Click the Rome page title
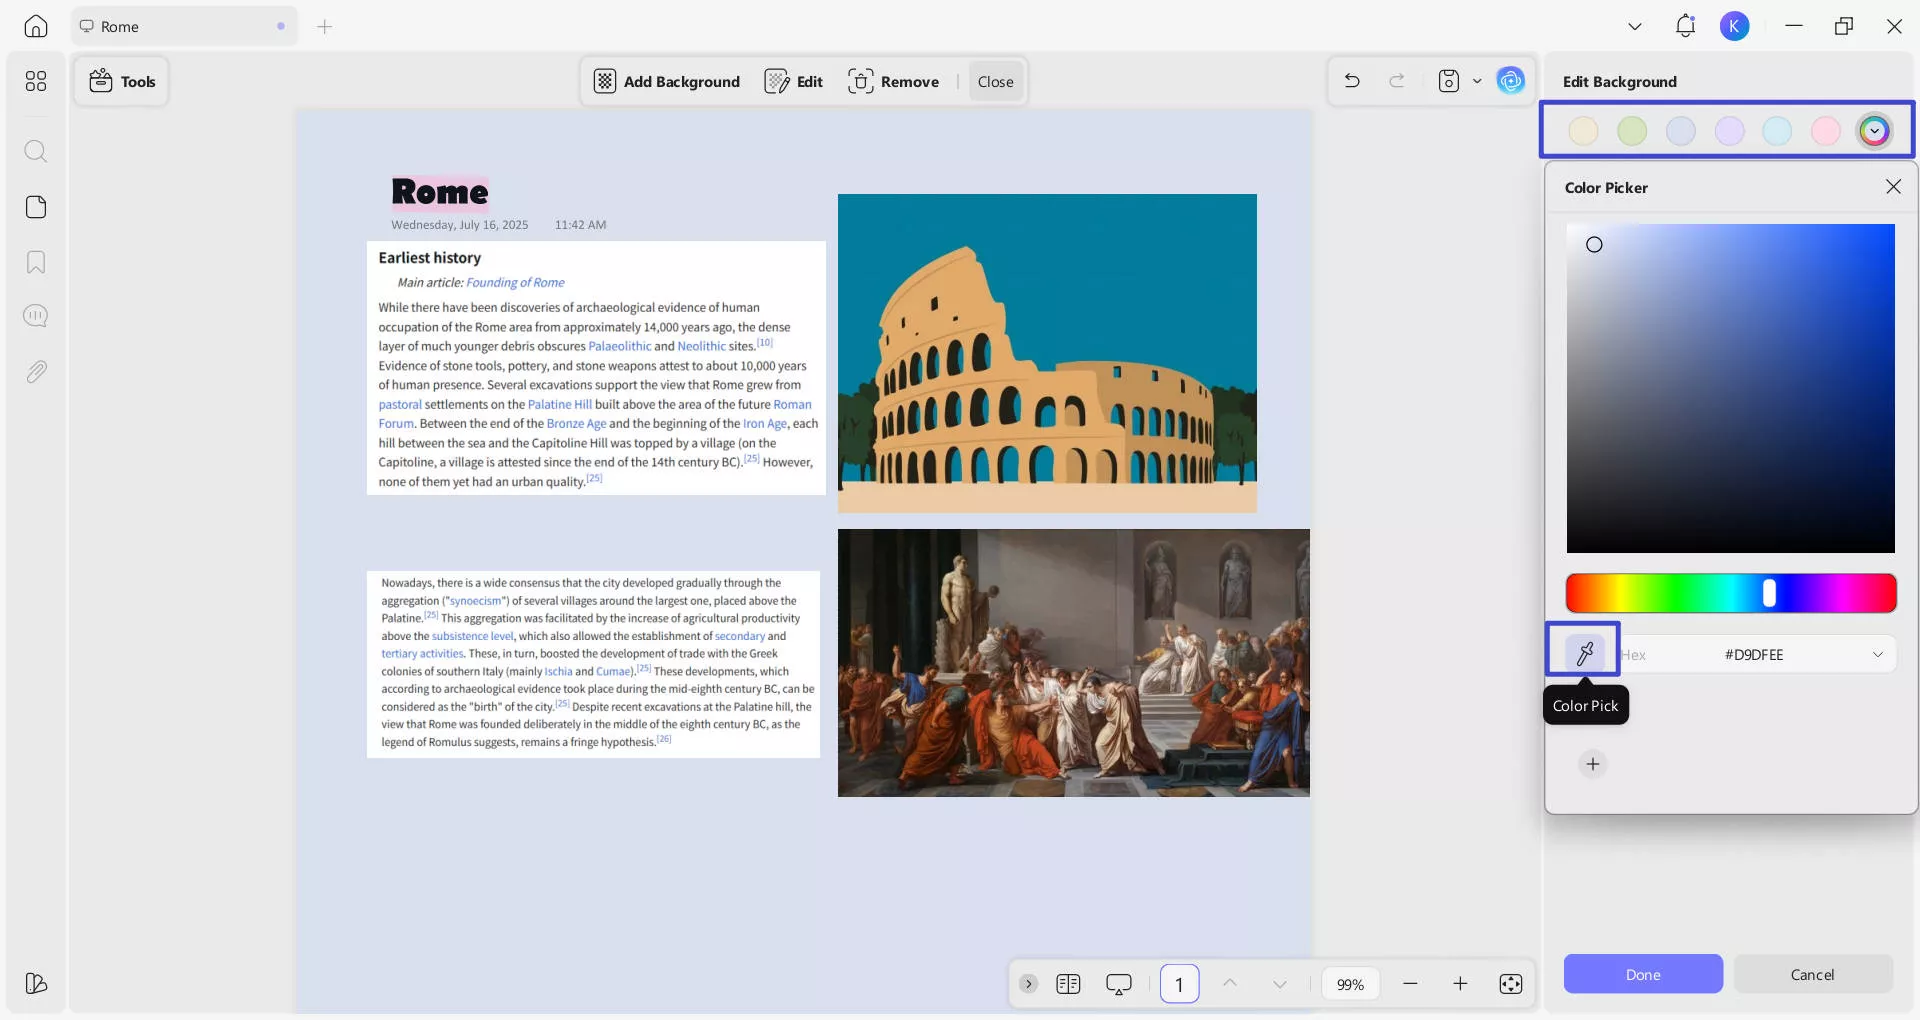The width and height of the screenshot is (1920, 1020). tap(440, 192)
